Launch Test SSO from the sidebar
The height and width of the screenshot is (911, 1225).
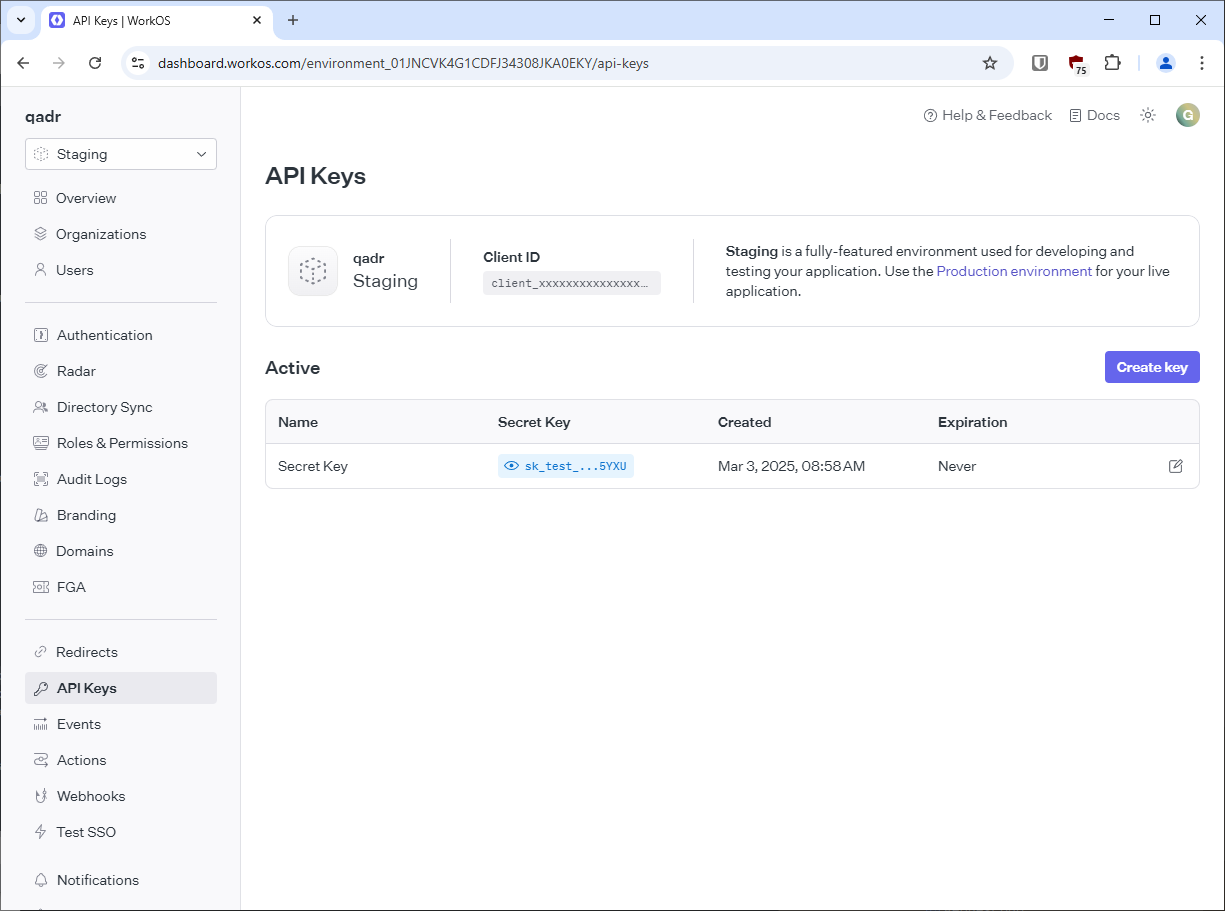85,831
